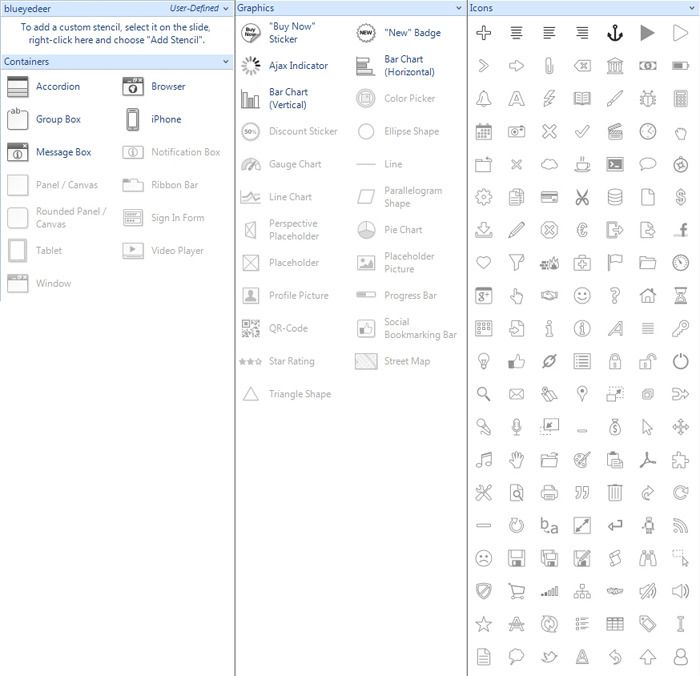Screen dimensions: 700x676
Task: Select the checkmark icon
Action: tap(582, 131)
